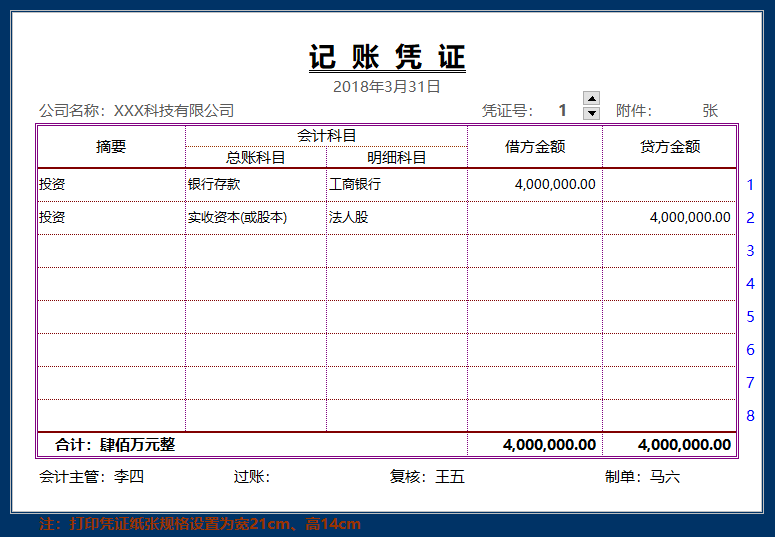
Task: Click the 过账 posting field
Action: pyautogui.click(x=252, y=477)
